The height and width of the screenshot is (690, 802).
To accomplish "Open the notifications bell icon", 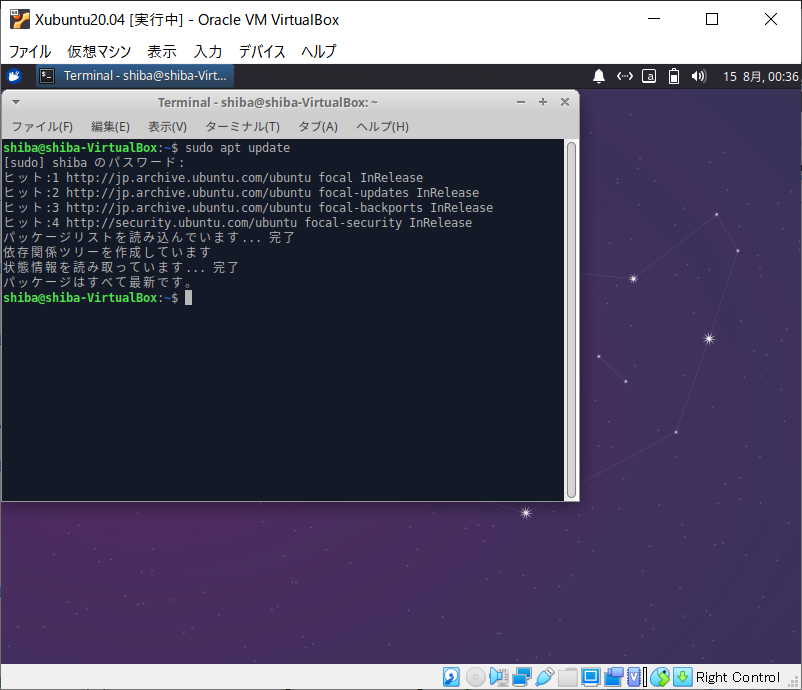I will tap(598, 76).
